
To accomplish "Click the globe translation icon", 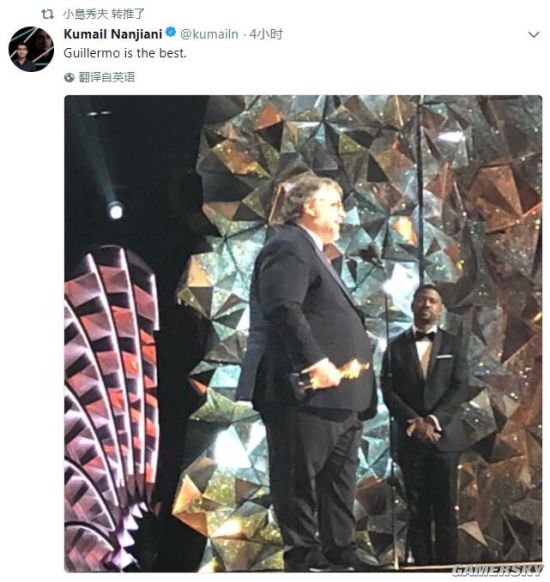I will [x=69, y=77].
